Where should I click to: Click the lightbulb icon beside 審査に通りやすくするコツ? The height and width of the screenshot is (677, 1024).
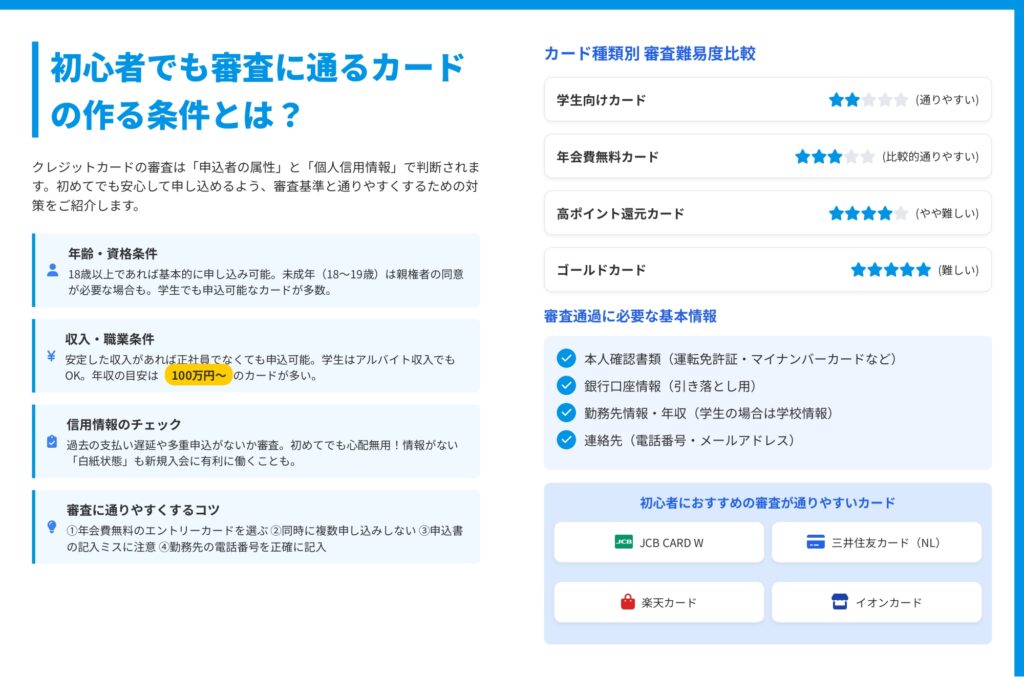(52, 526)
